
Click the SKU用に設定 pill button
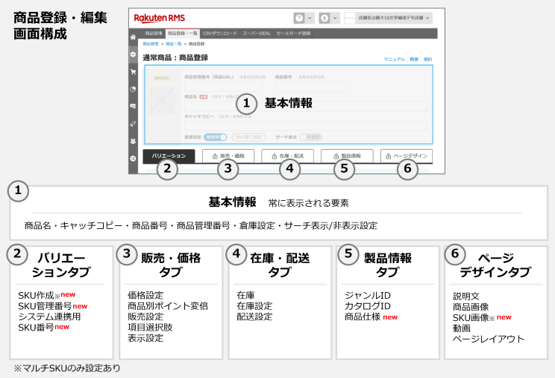(x=249, y=137)
